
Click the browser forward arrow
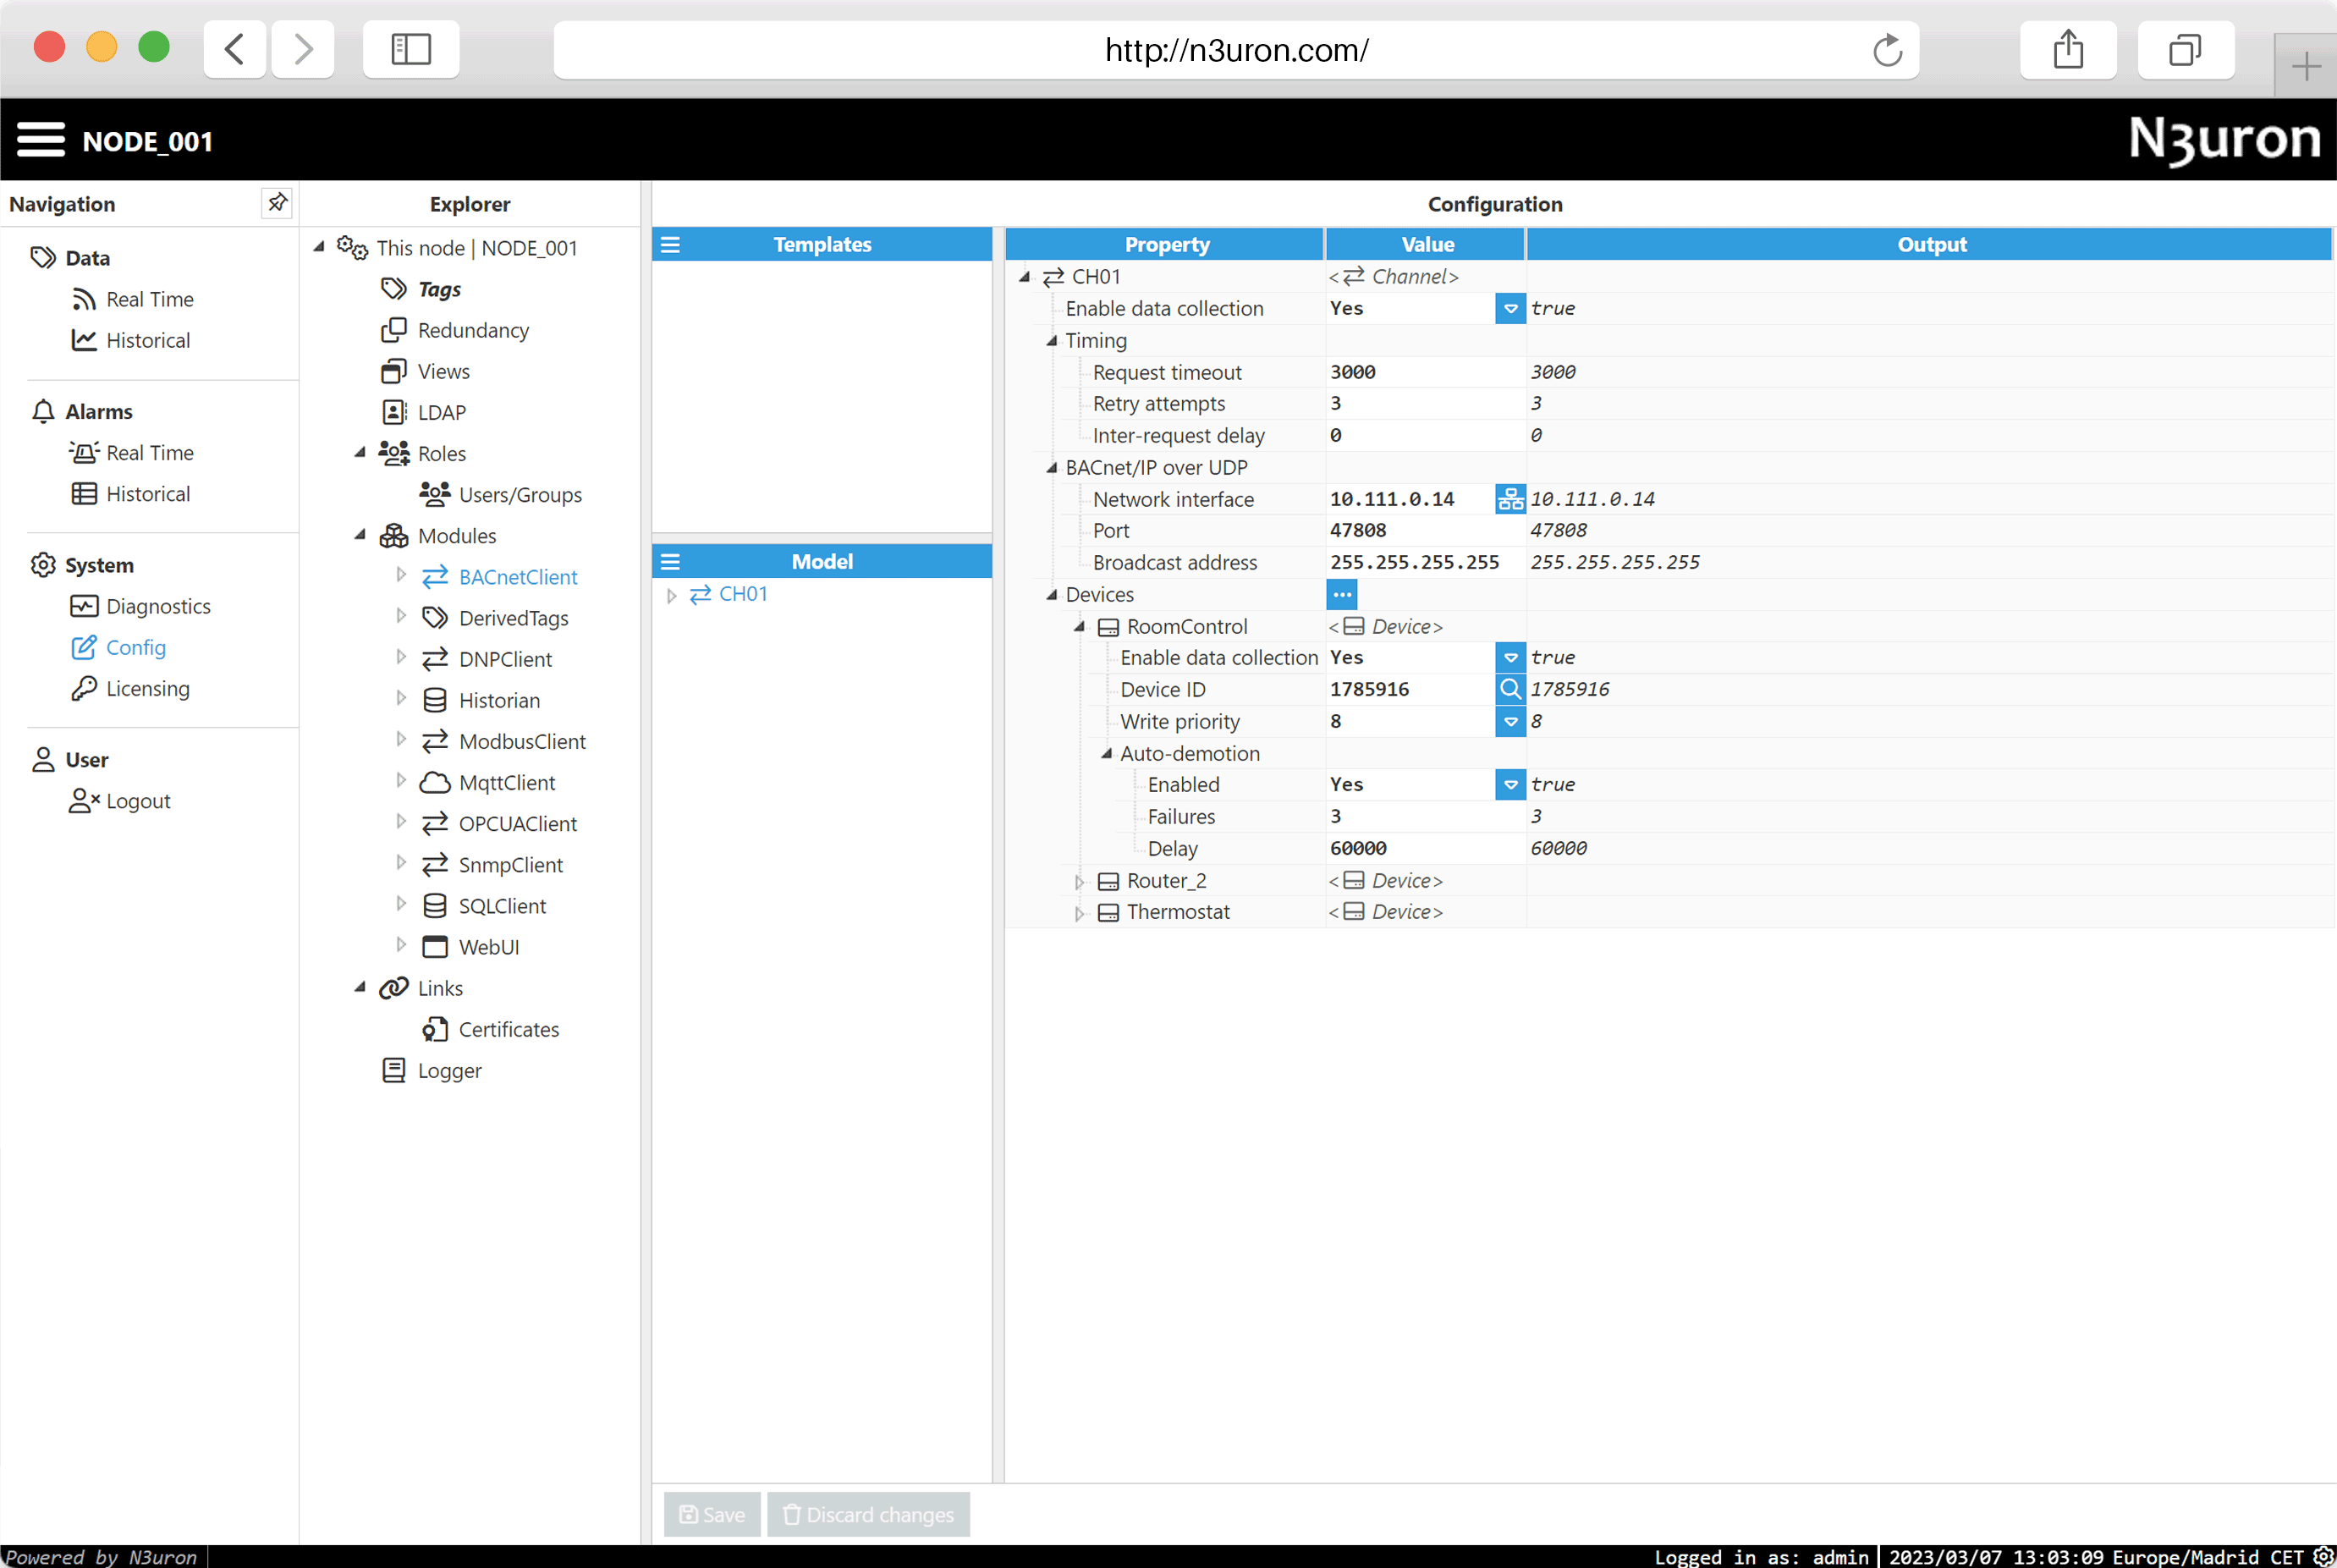pyautogui.click(x=303, y=50)
